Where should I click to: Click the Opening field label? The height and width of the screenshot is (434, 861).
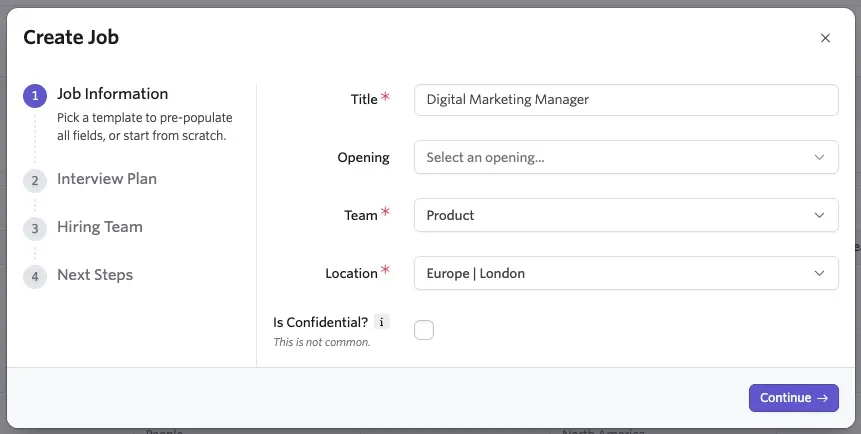coord(364,157)
